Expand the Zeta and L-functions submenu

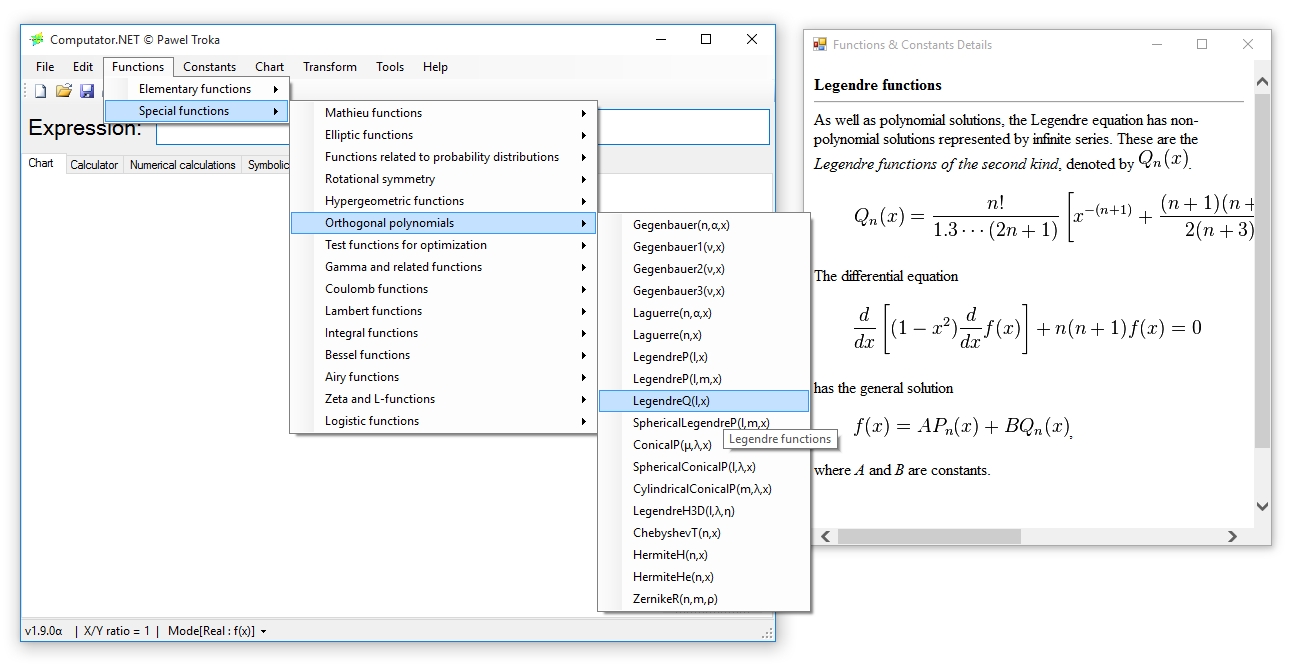point(443,399)
